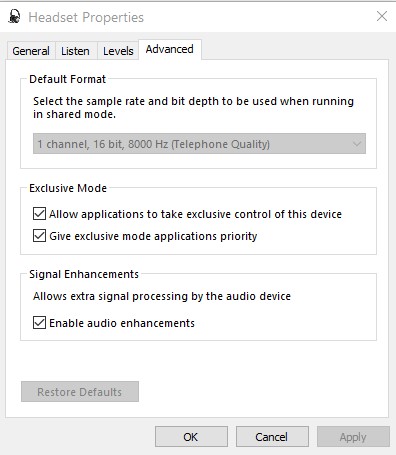Select the Advanced tab
The width and height of the screenshot is (396, 455).
pyautogui.click(x=170, y=49)
